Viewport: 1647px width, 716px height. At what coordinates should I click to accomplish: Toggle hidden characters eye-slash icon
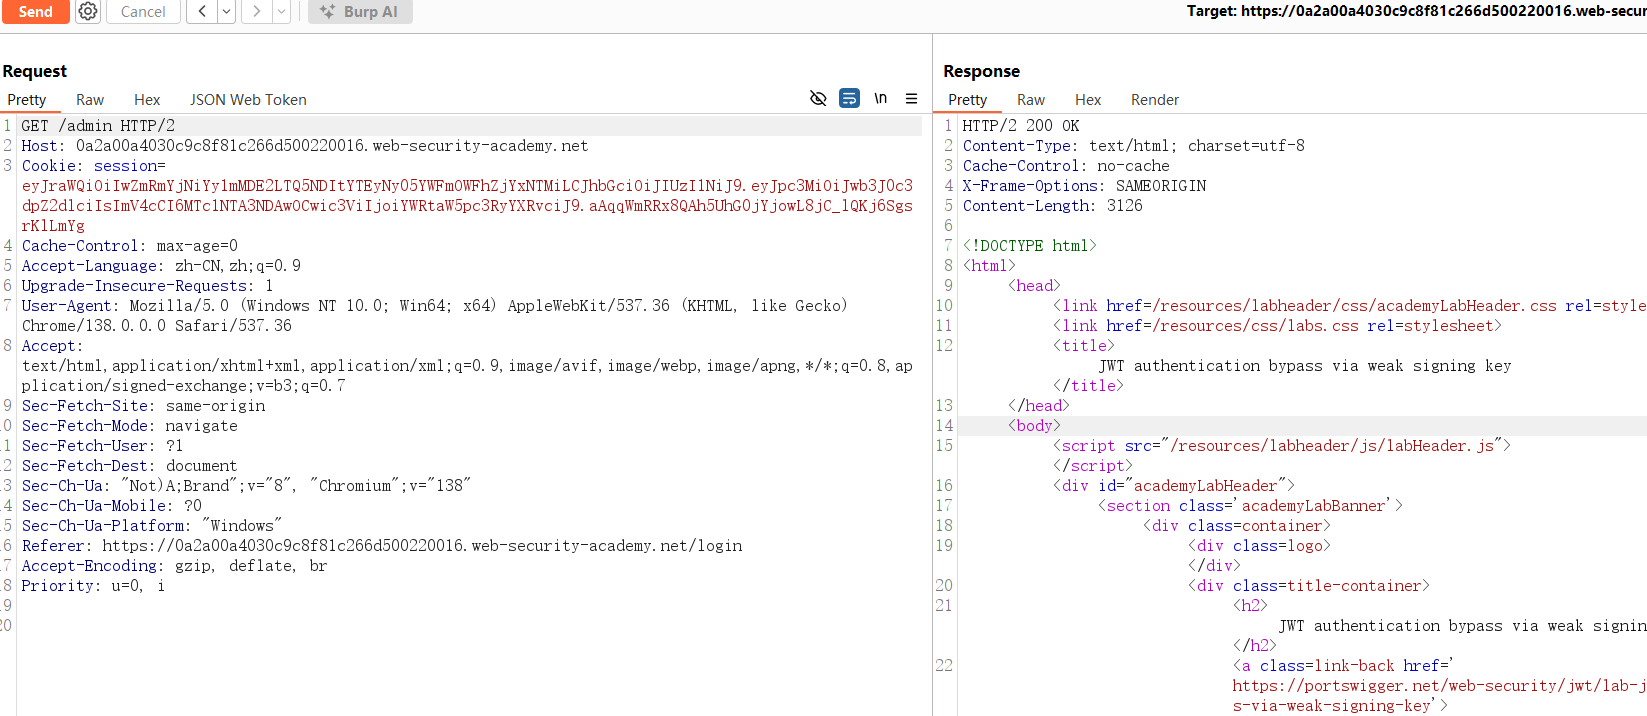[x=818, y=98]
